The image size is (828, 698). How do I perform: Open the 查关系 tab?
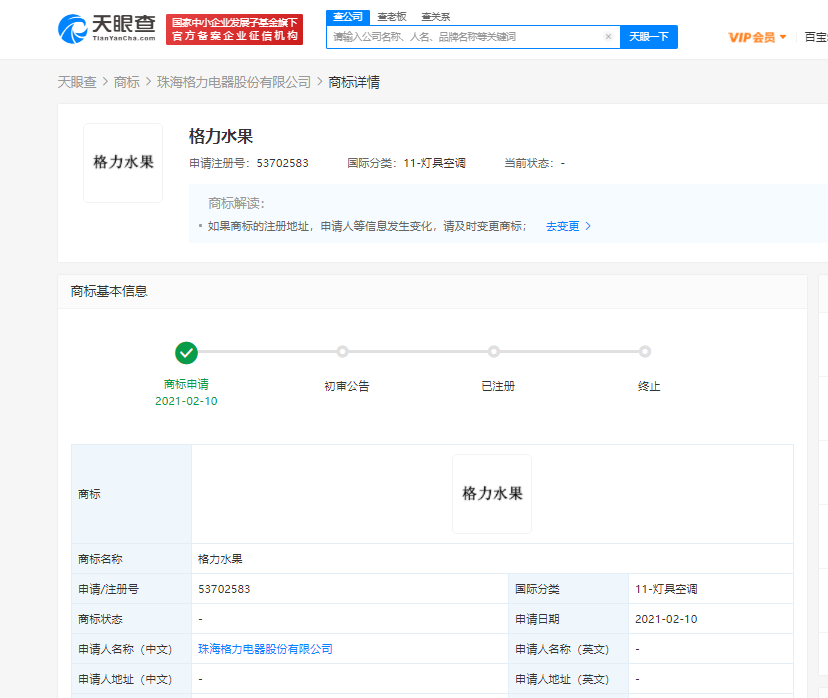(436, 17)
